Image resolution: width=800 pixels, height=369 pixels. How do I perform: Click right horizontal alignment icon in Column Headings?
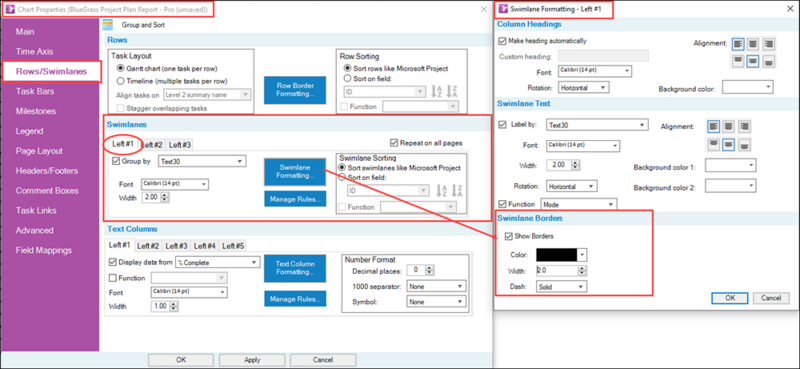[x=768, y=44]
